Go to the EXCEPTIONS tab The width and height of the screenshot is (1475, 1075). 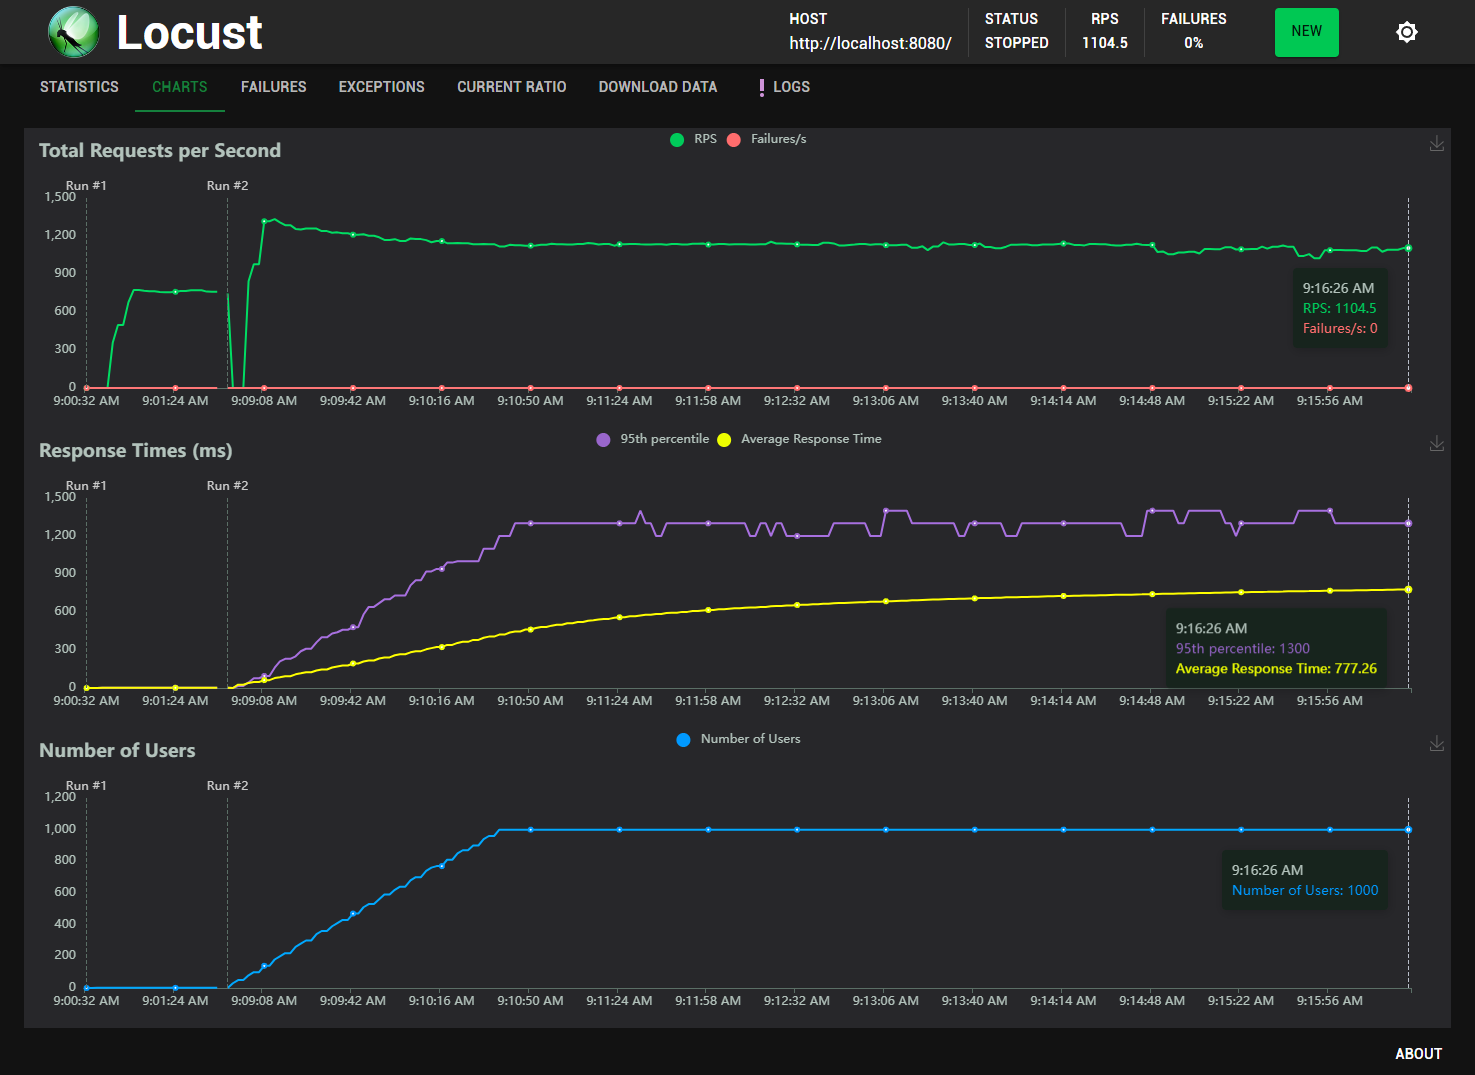pos(382,87)
